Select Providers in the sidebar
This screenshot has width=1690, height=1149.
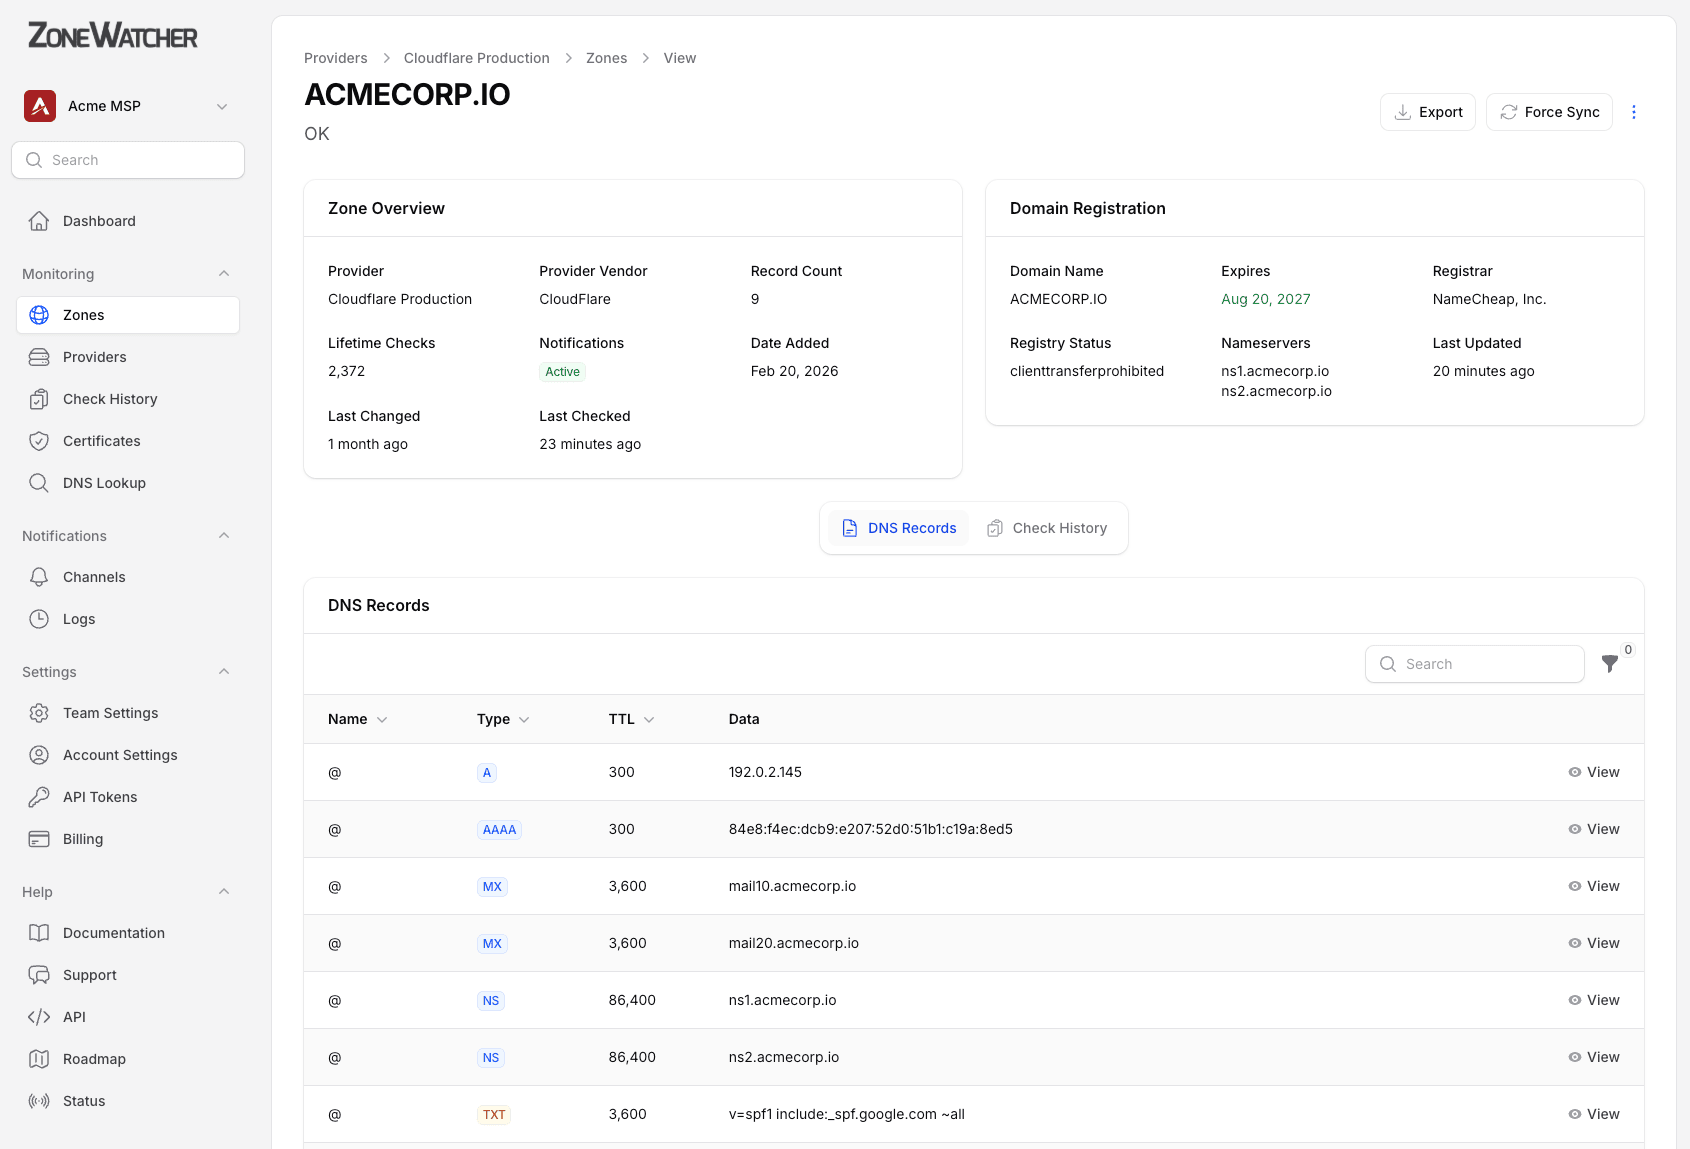pyautogui.click(x=93, y=356)
